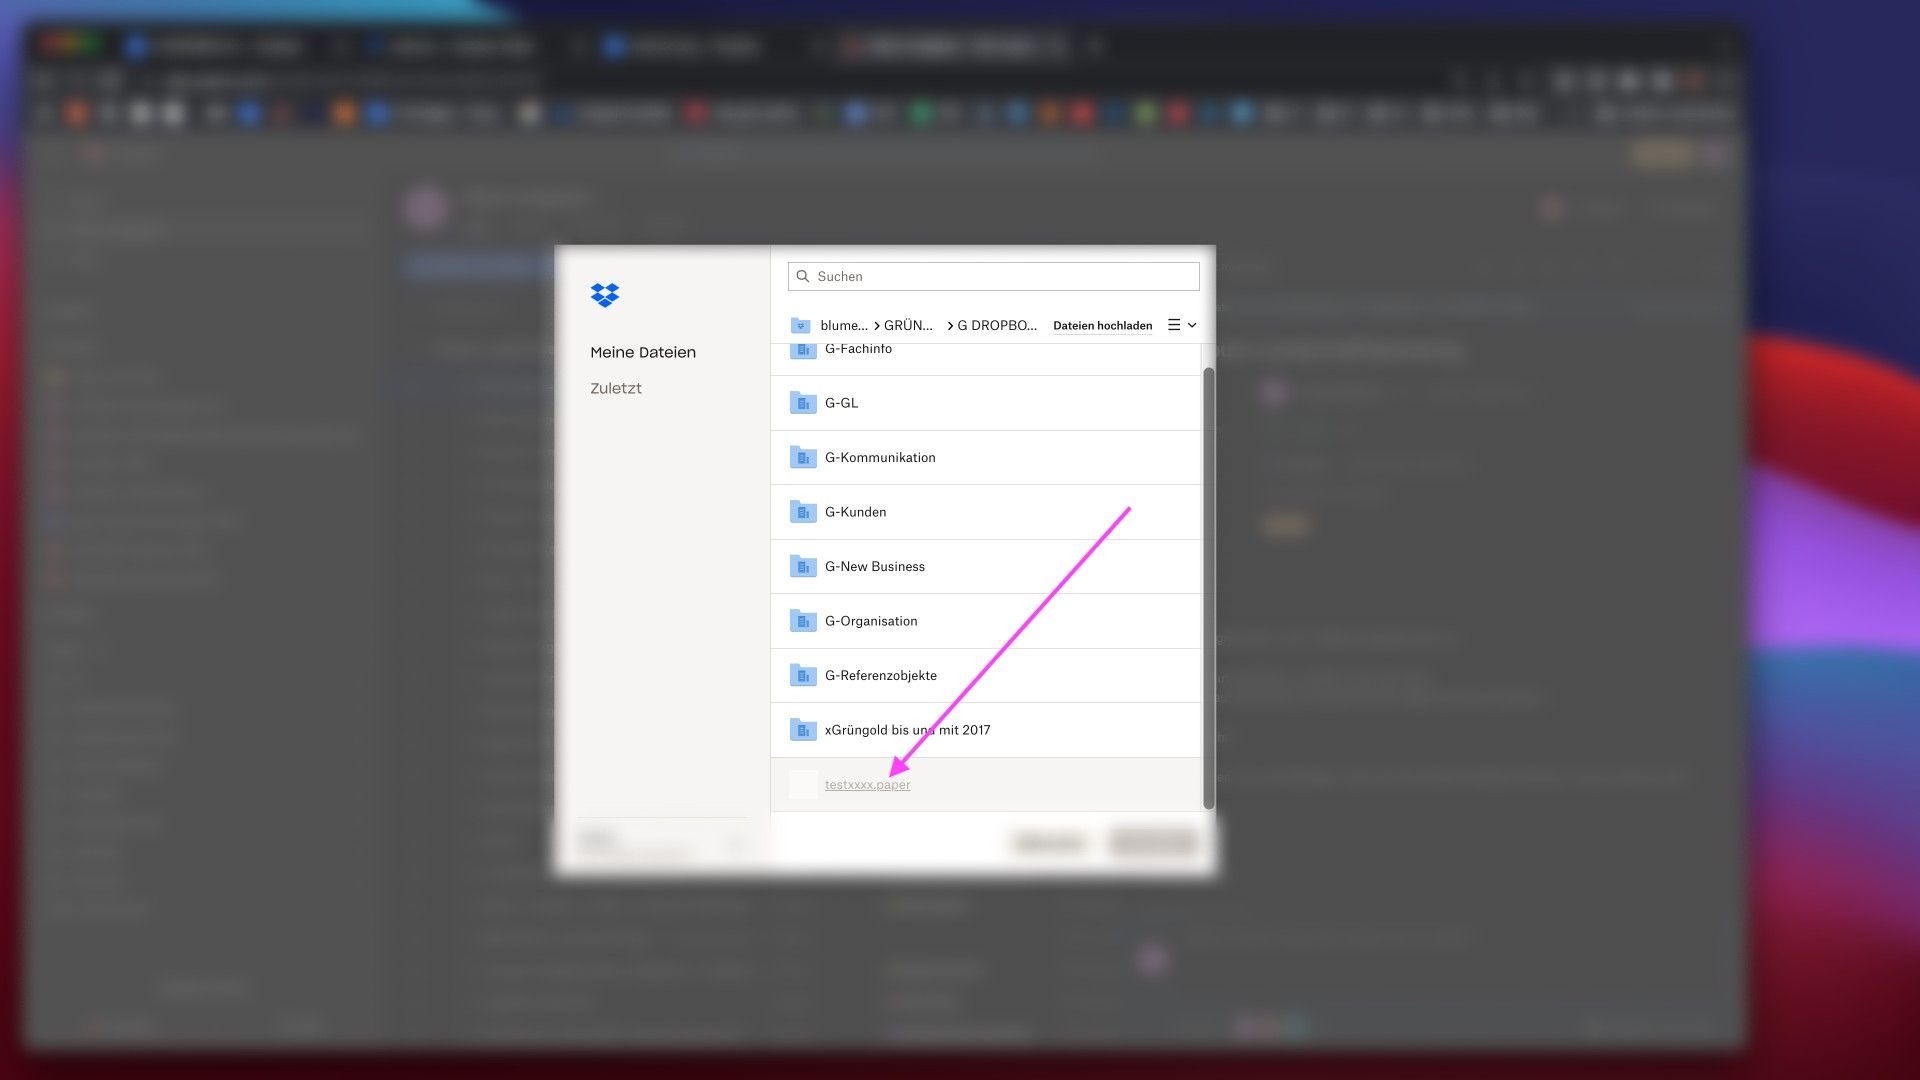Click G-Referenzobjekte folder icon
This screenshot has width=1920, height=1080.
coord(803,676)
